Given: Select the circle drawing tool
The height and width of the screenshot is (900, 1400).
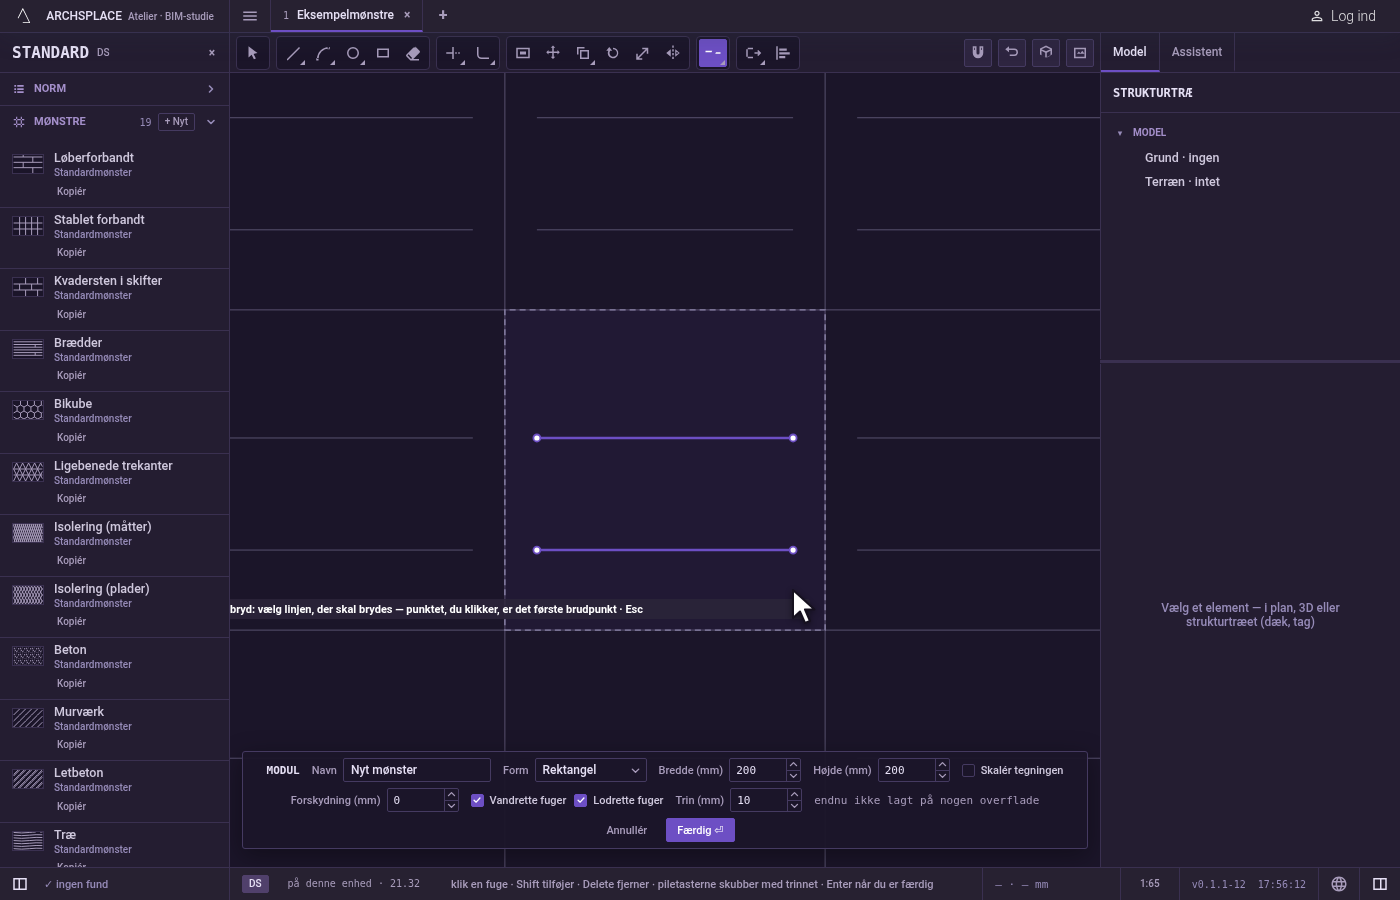Looking at the screenshot, I should tap(353, 53).
